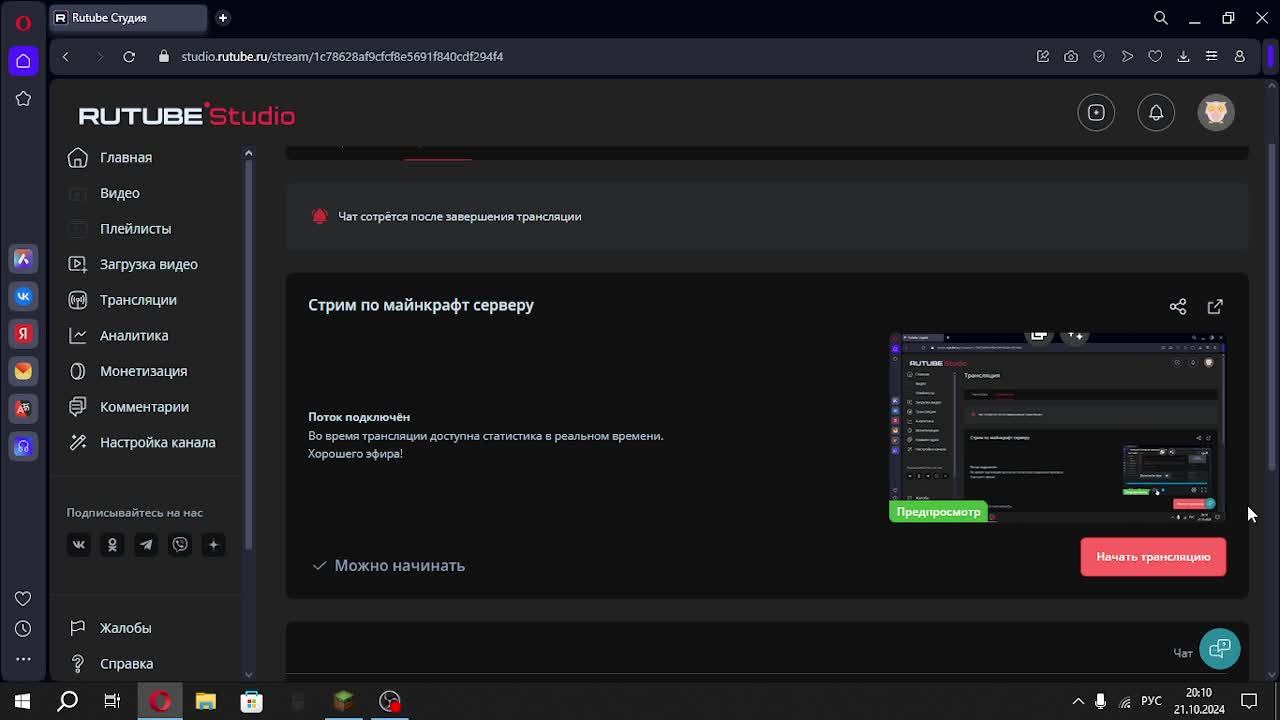Click browser search magnifier icon in title bar
1280x720 pixels.
coord(1161,18)
